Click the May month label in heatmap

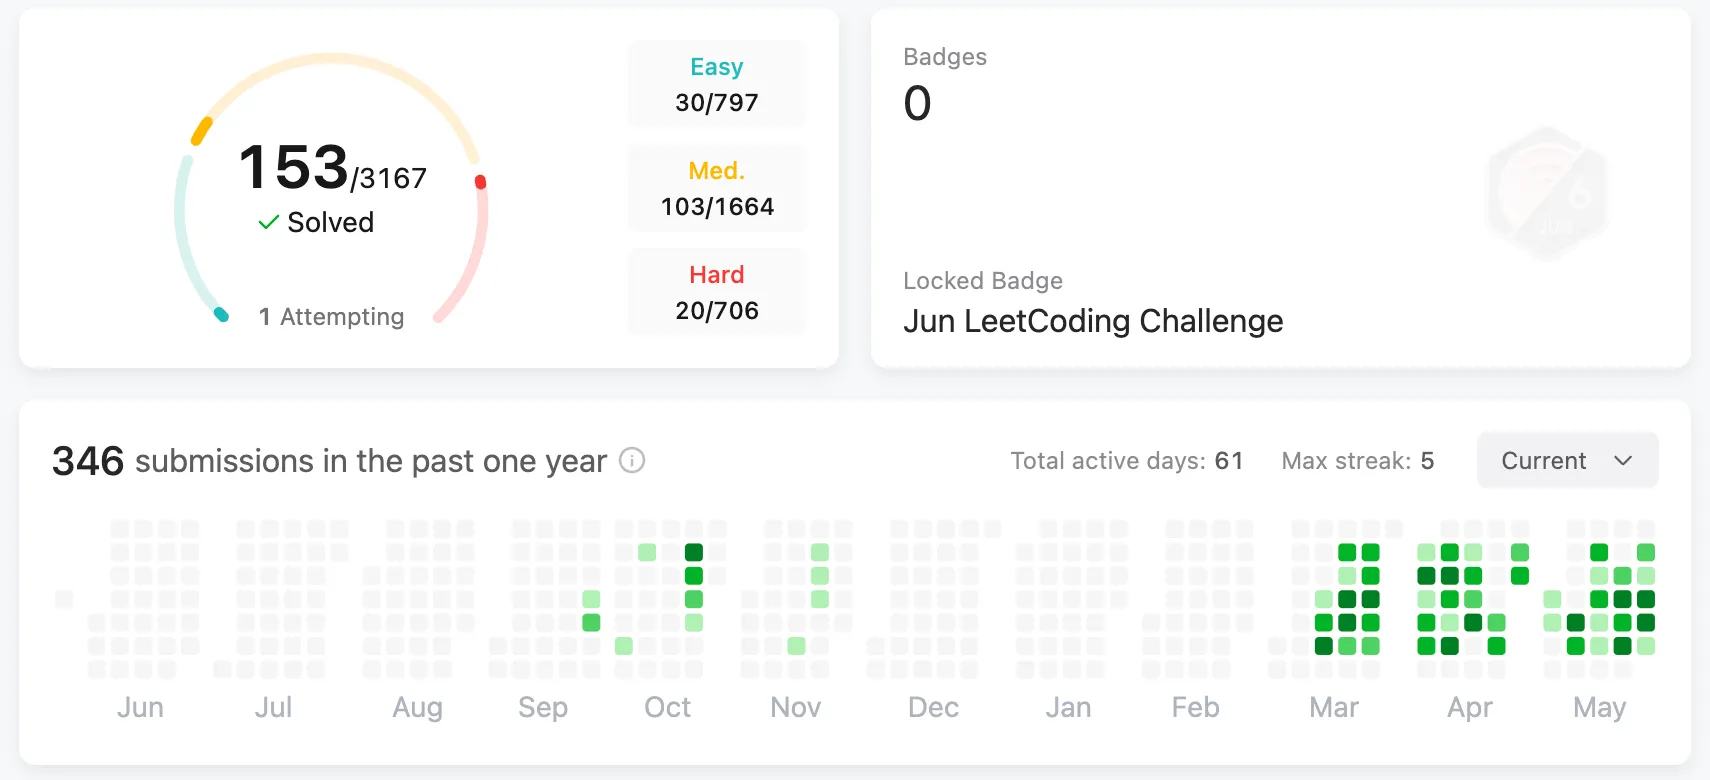tap(1598, 707)
